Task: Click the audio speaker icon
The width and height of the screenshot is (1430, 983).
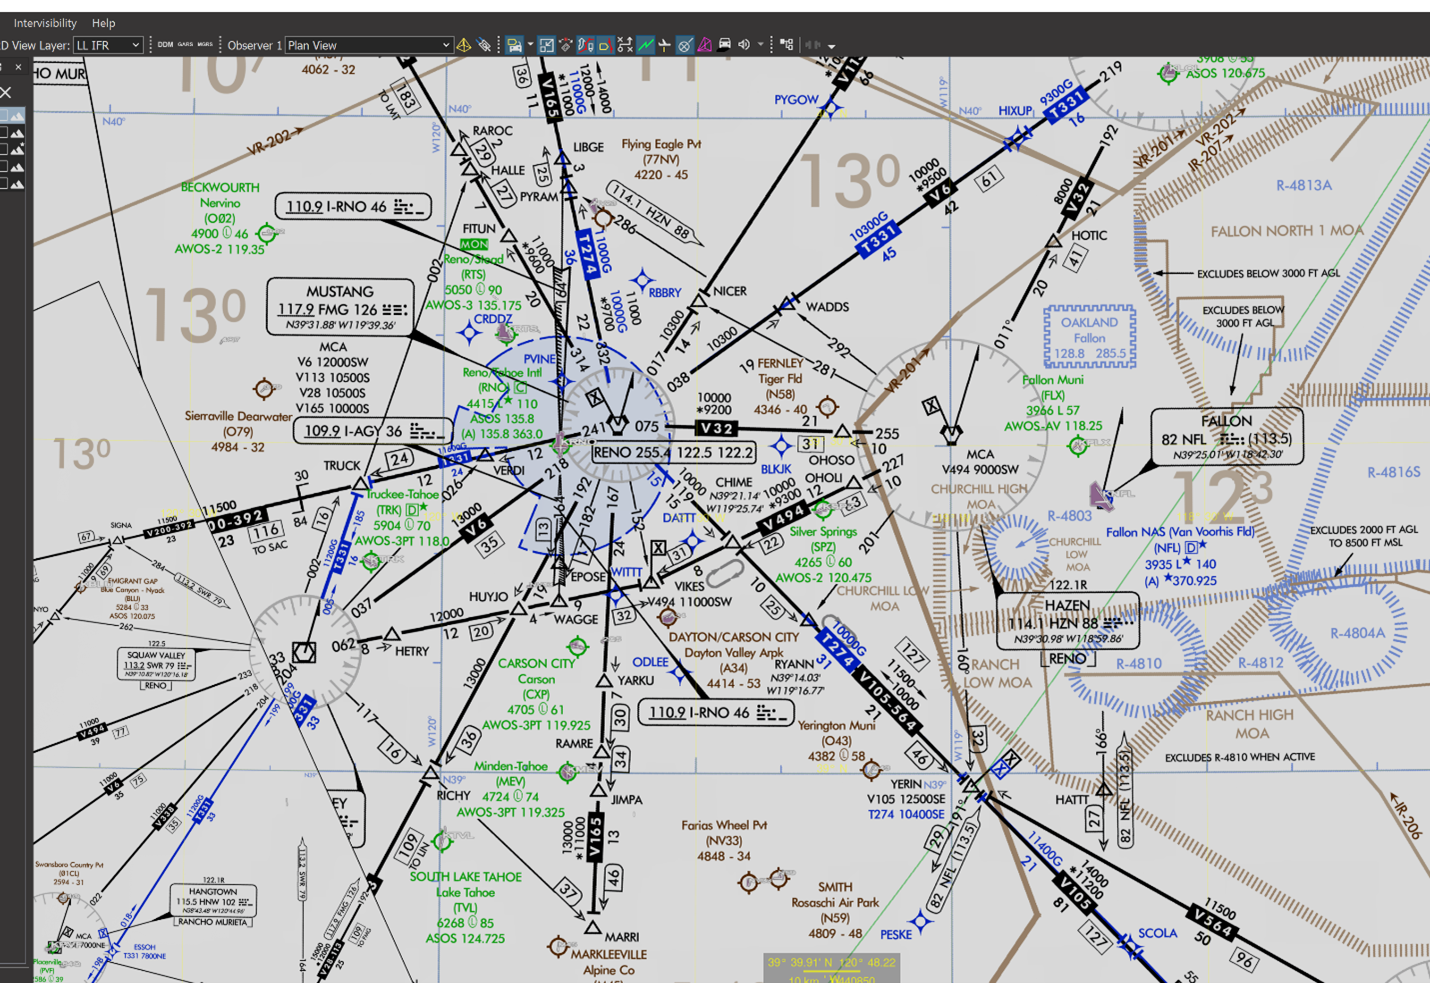Action: pyautogui.click(x=745, y=45)
